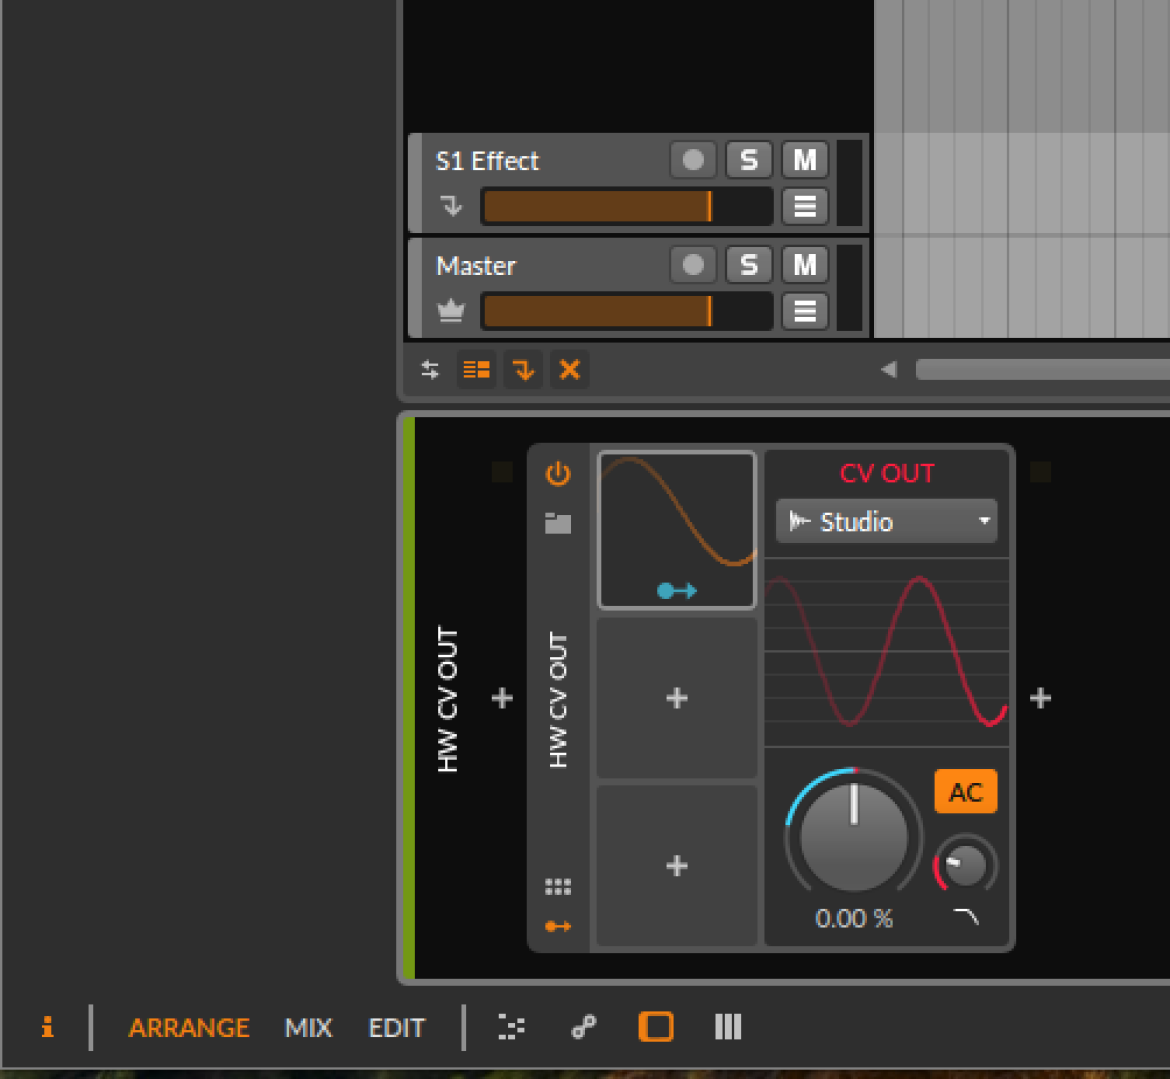The height and width of the screenshot is (1079, 1170).
Task: Toggle deactivated tracks X icon
Action: (569, 369)
